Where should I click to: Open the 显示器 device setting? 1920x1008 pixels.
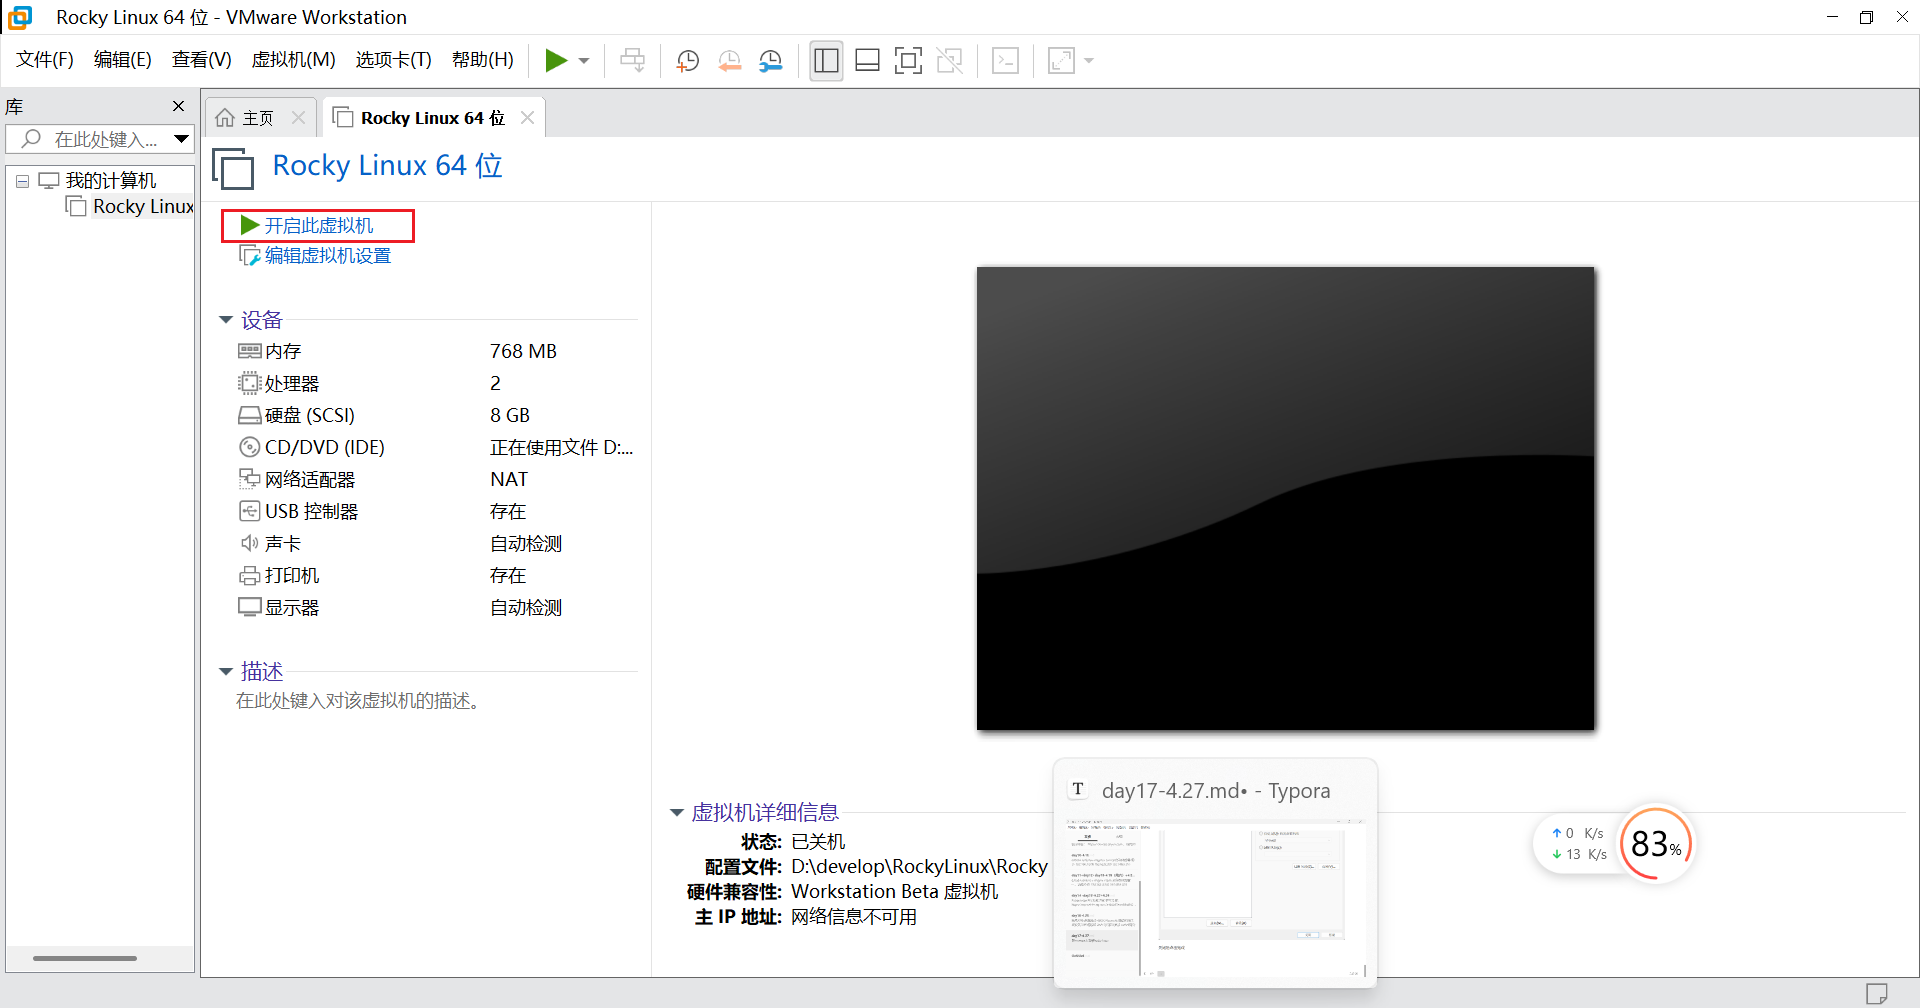[292, 607]
